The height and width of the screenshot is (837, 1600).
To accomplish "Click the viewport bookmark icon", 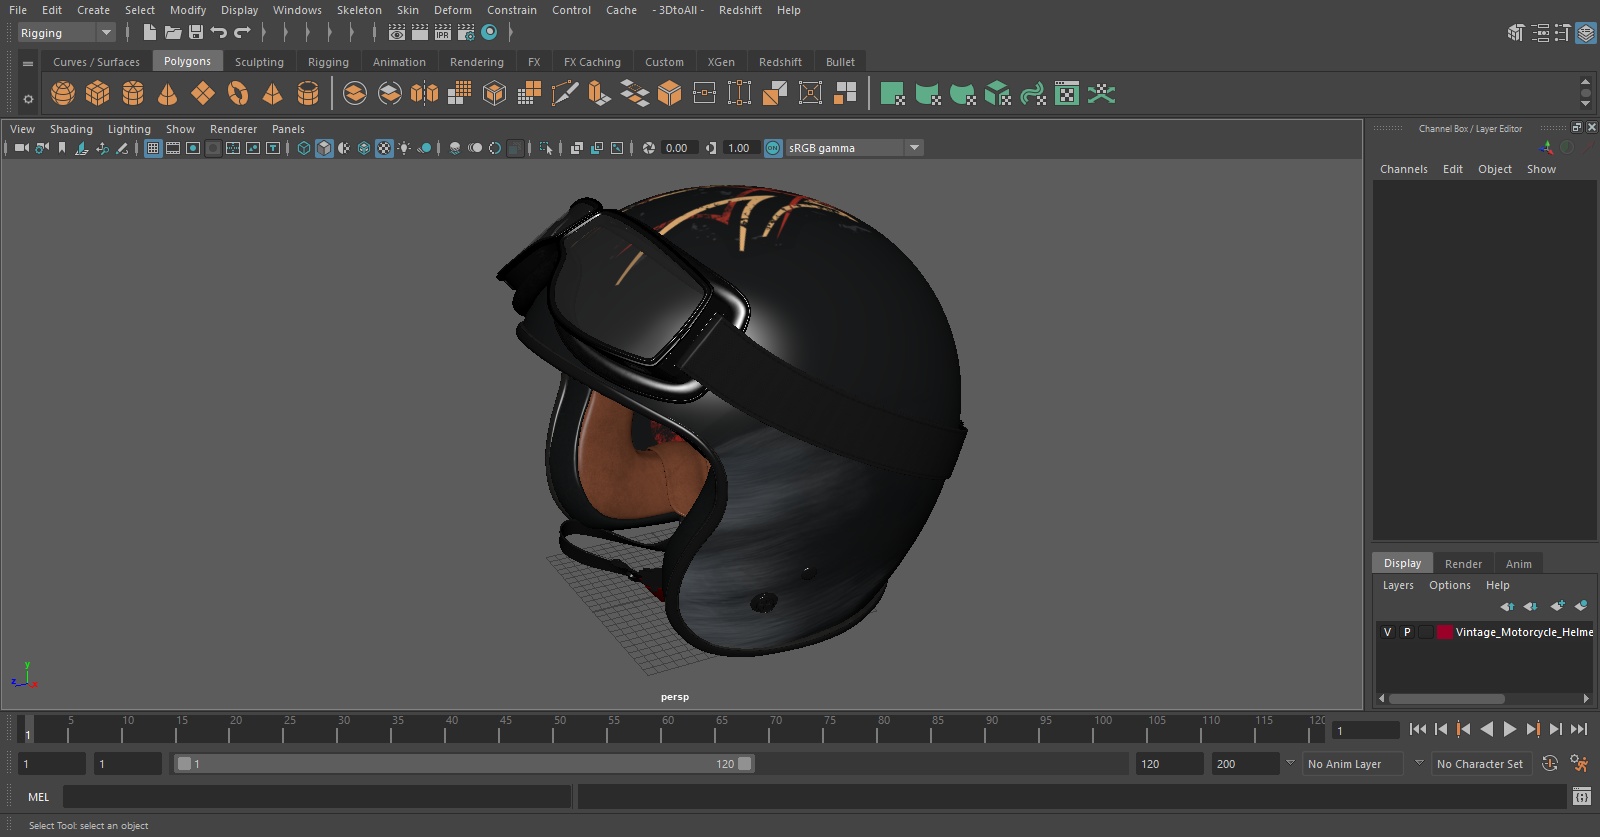I will 62,148.
